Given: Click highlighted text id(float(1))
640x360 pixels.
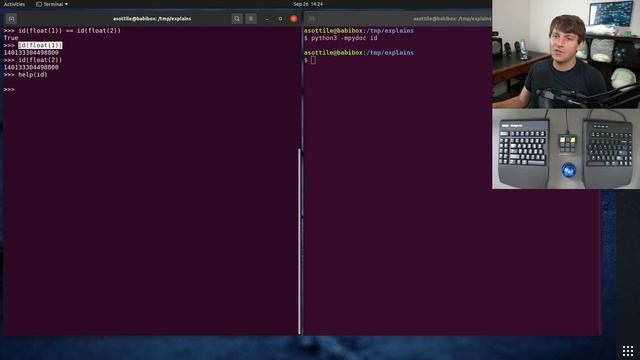Looking at the screenshot, I should 40,45.
